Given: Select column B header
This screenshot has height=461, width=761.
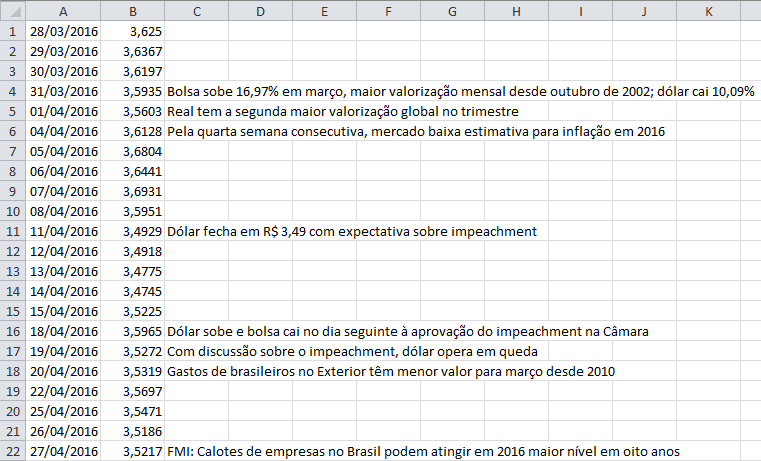Looking at the screenshot, I should tap(132, 11).
